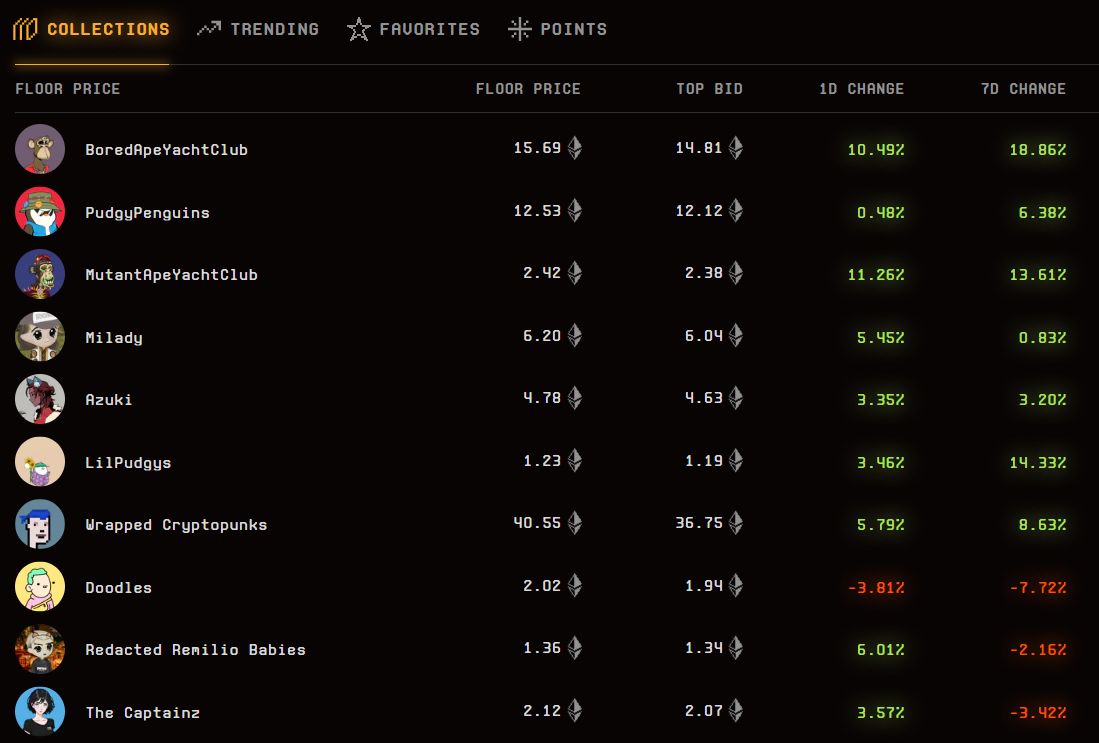
Task: Click ETH icon beside 1.34 top bid
Action: (735, 648)
